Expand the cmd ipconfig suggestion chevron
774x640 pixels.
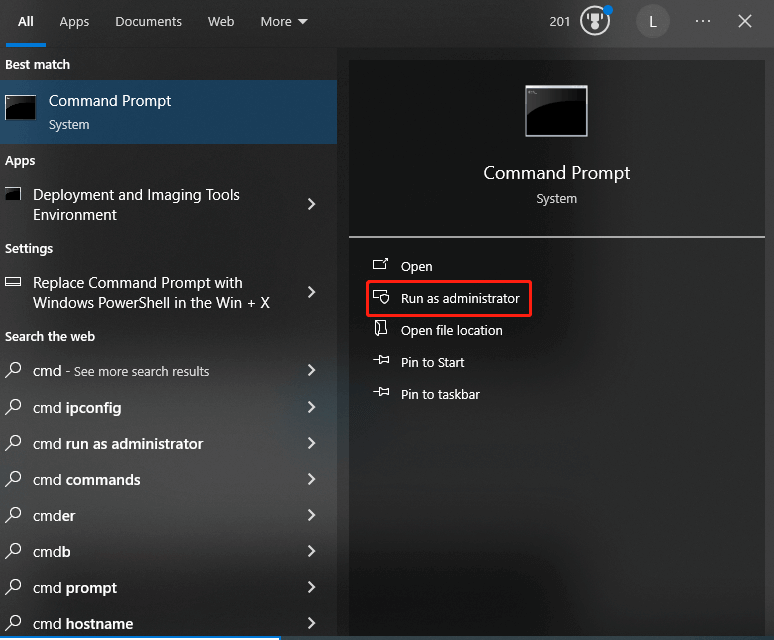pos(311,407)
